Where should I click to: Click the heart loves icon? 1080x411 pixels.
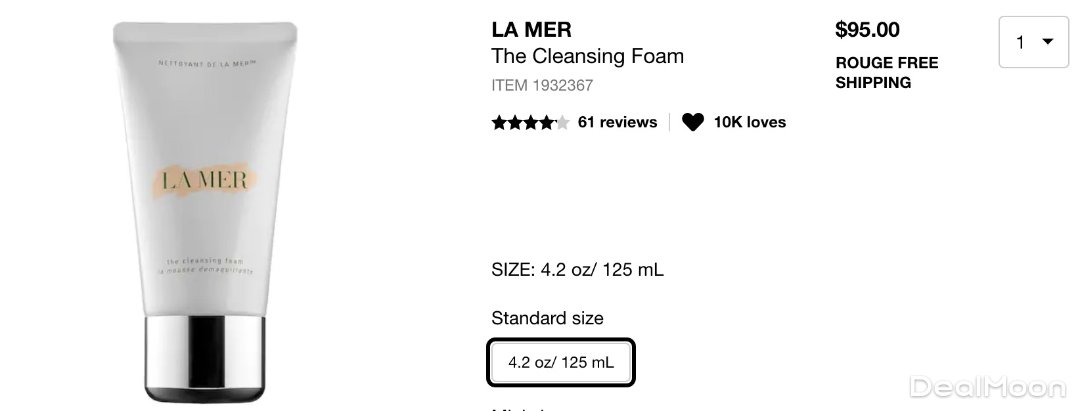tap(693, 122)
